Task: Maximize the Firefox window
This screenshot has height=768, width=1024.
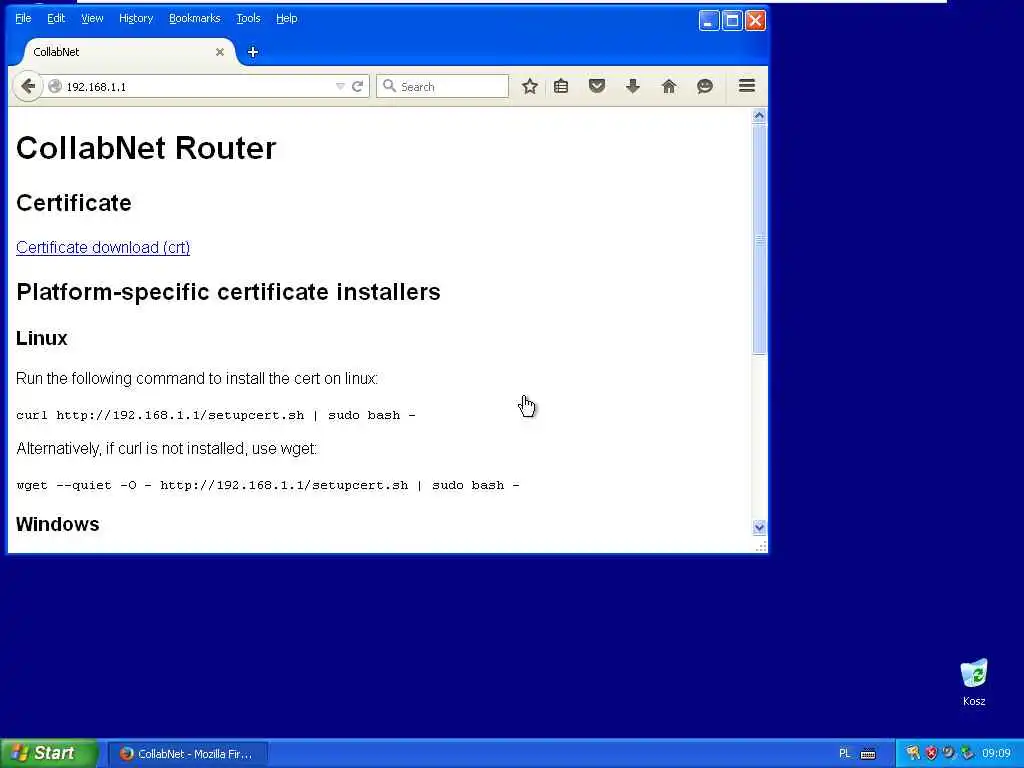Action: coord(732,20)
